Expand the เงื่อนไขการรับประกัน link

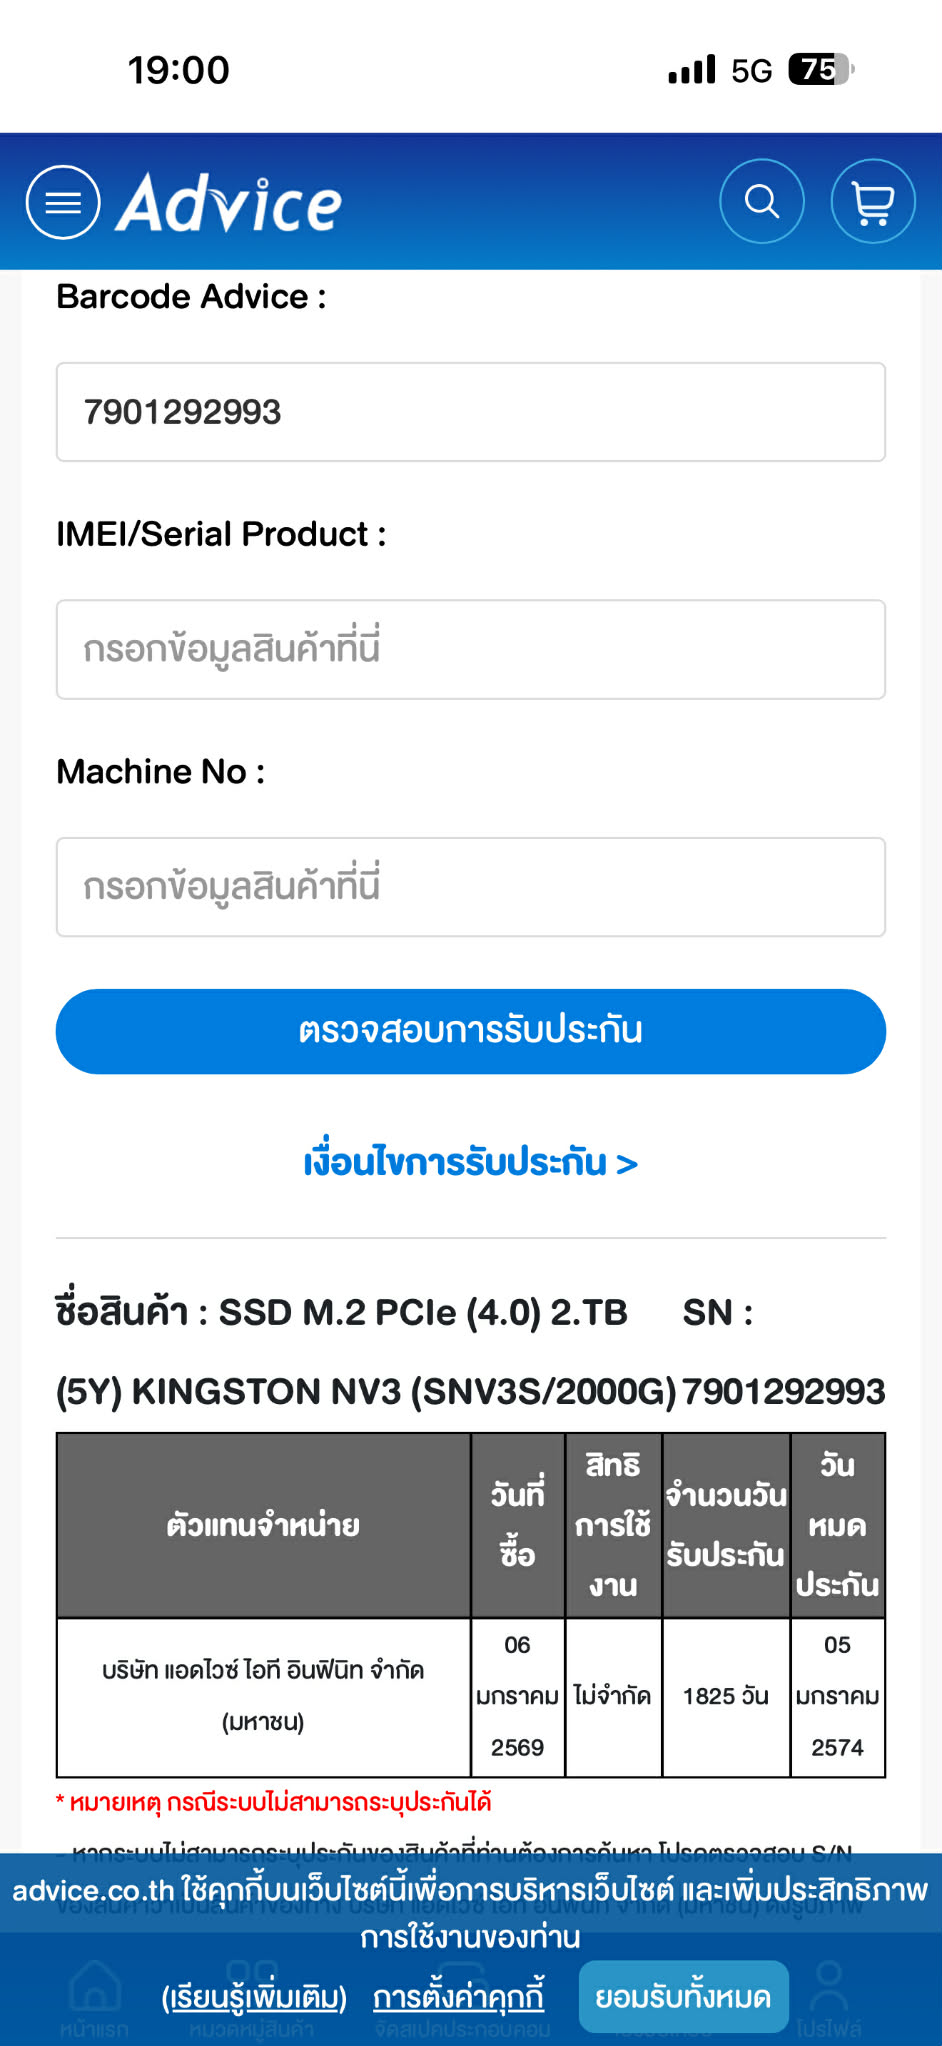[x=470, y=1163]
